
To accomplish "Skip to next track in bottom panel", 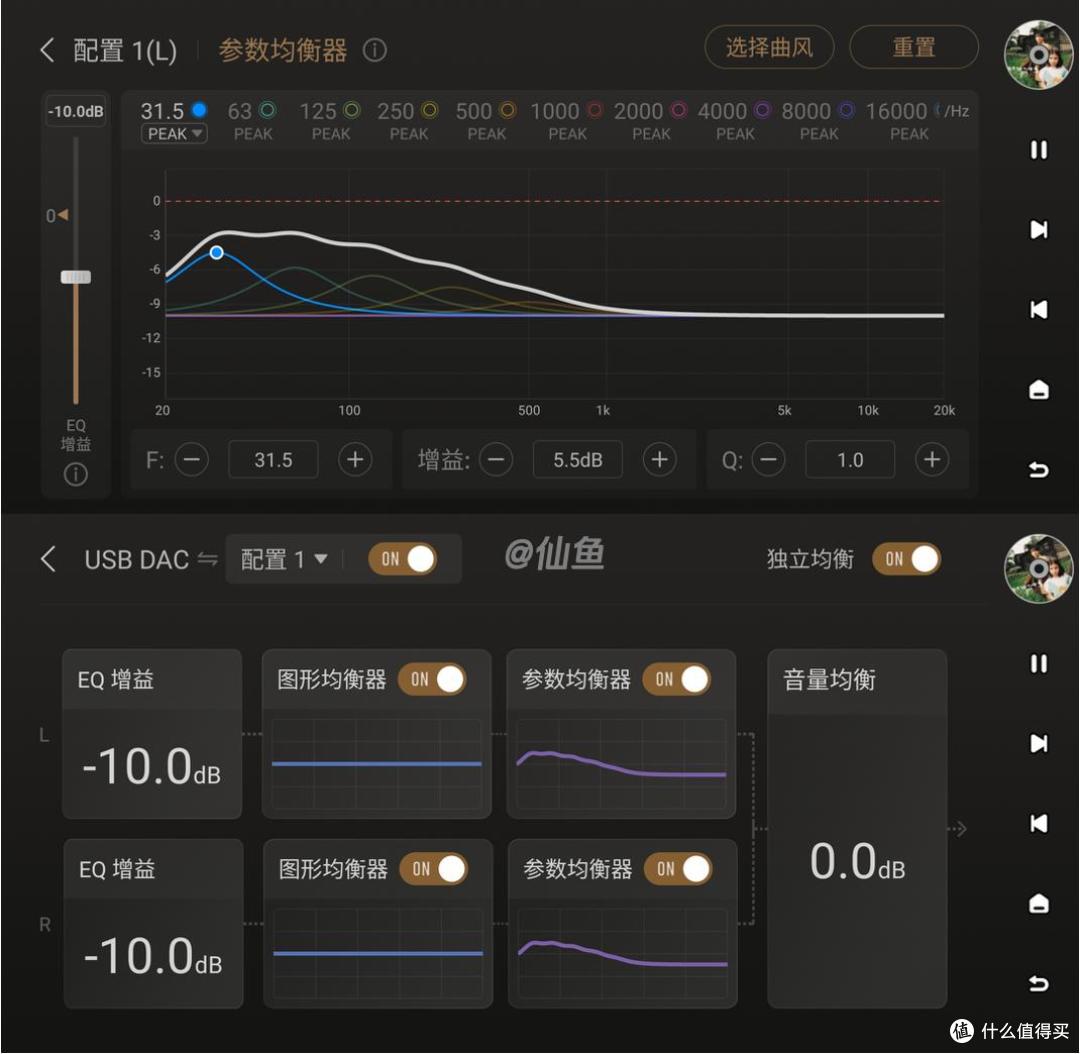I will (x=1038, y=743).
